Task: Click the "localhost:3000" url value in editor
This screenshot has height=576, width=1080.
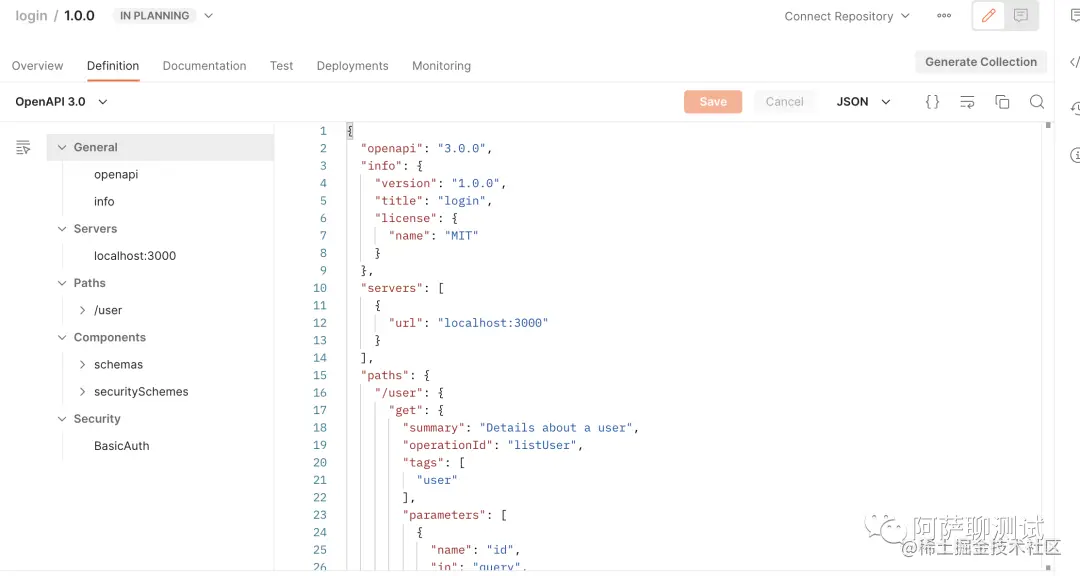Action: pyautogui.click(x=492, y=323)
